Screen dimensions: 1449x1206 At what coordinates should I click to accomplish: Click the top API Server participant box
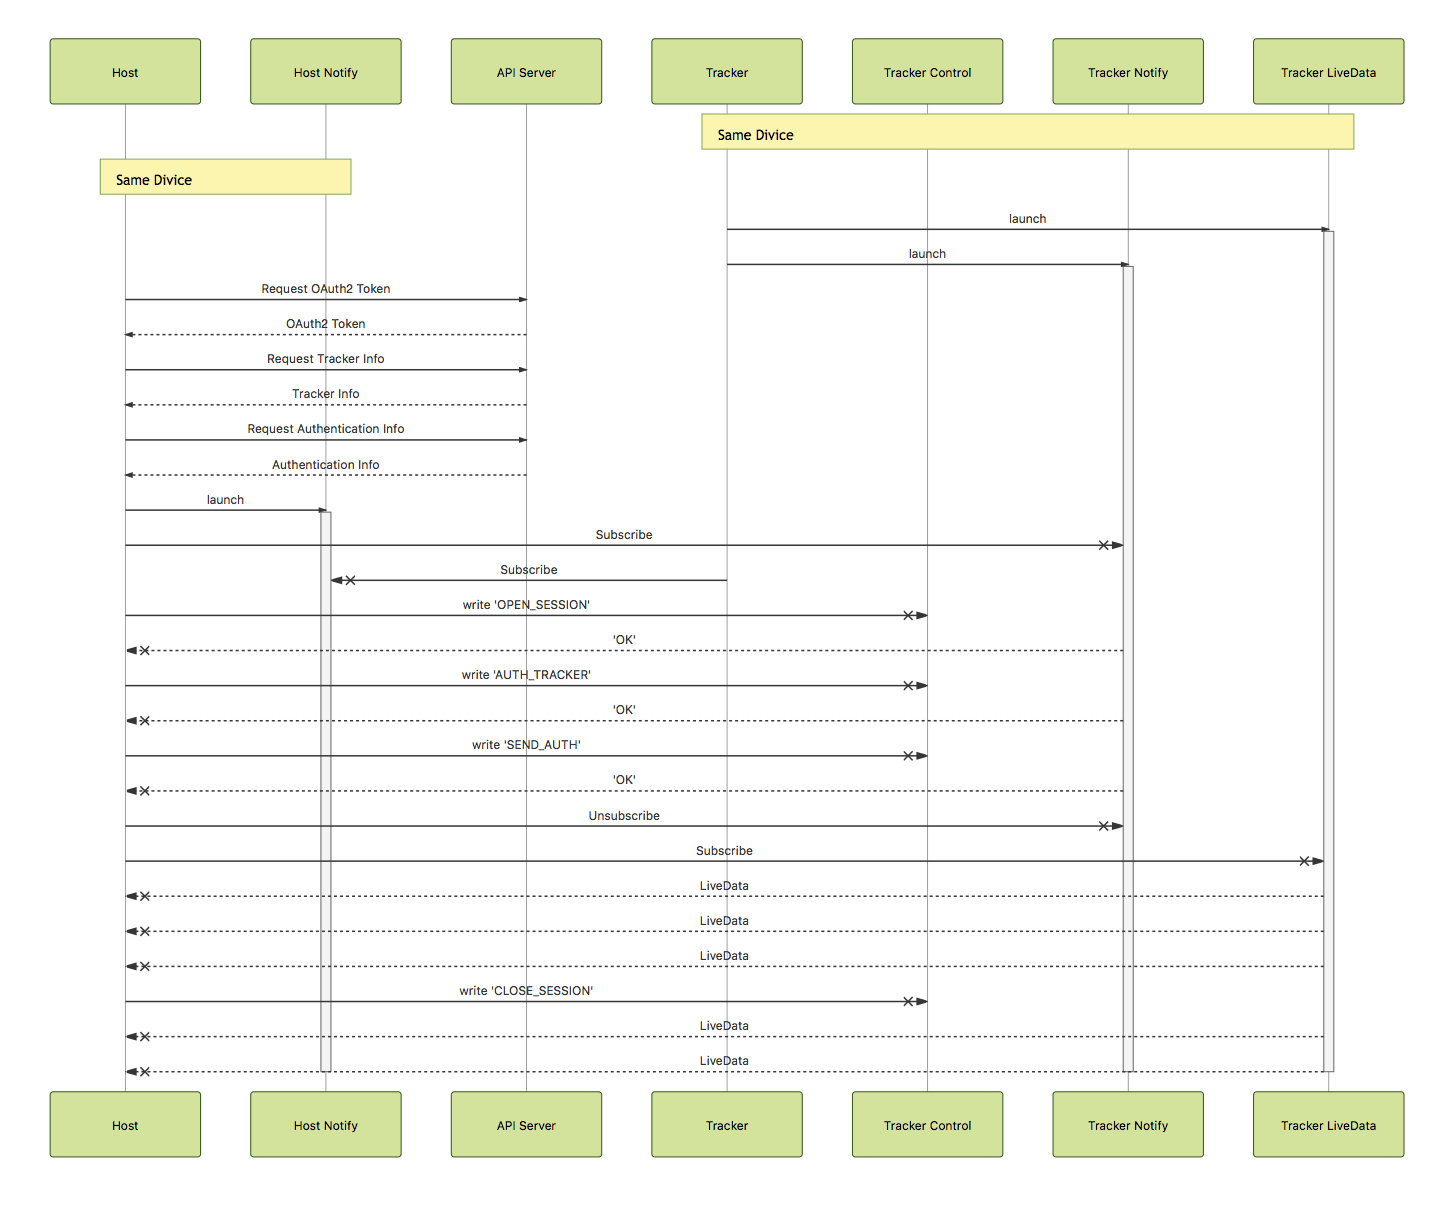526,72
